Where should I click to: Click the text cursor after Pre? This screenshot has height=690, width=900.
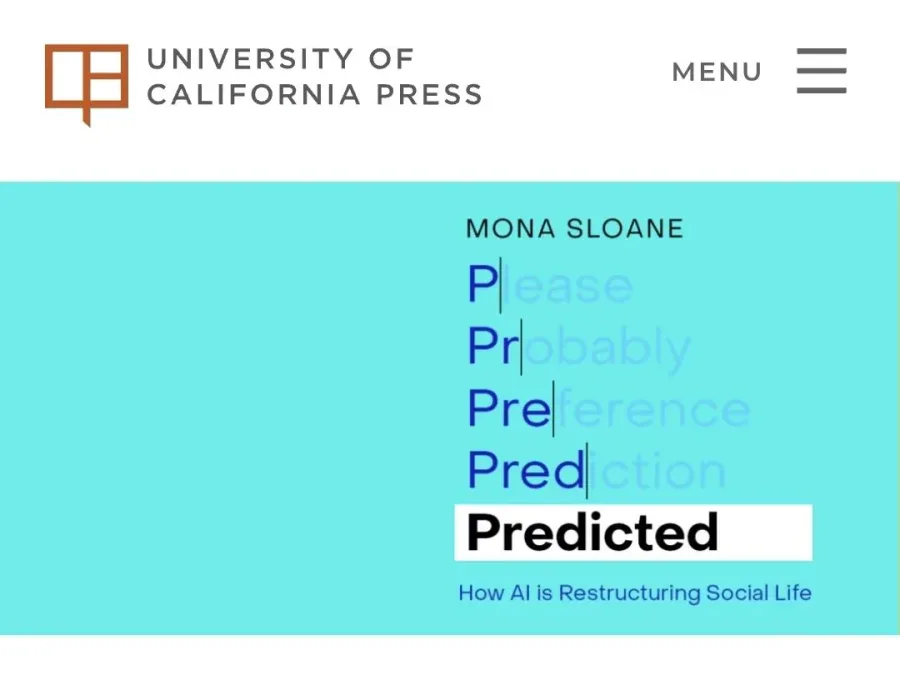553,409
